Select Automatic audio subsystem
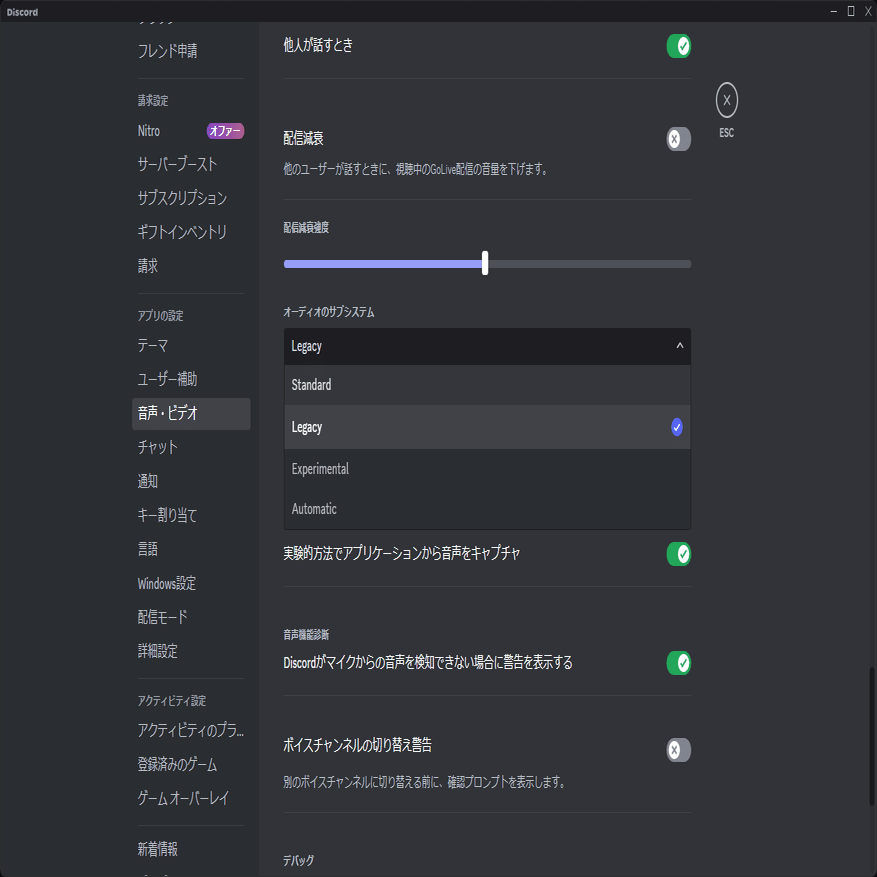 pyautogui.click(x=487, y=508)
